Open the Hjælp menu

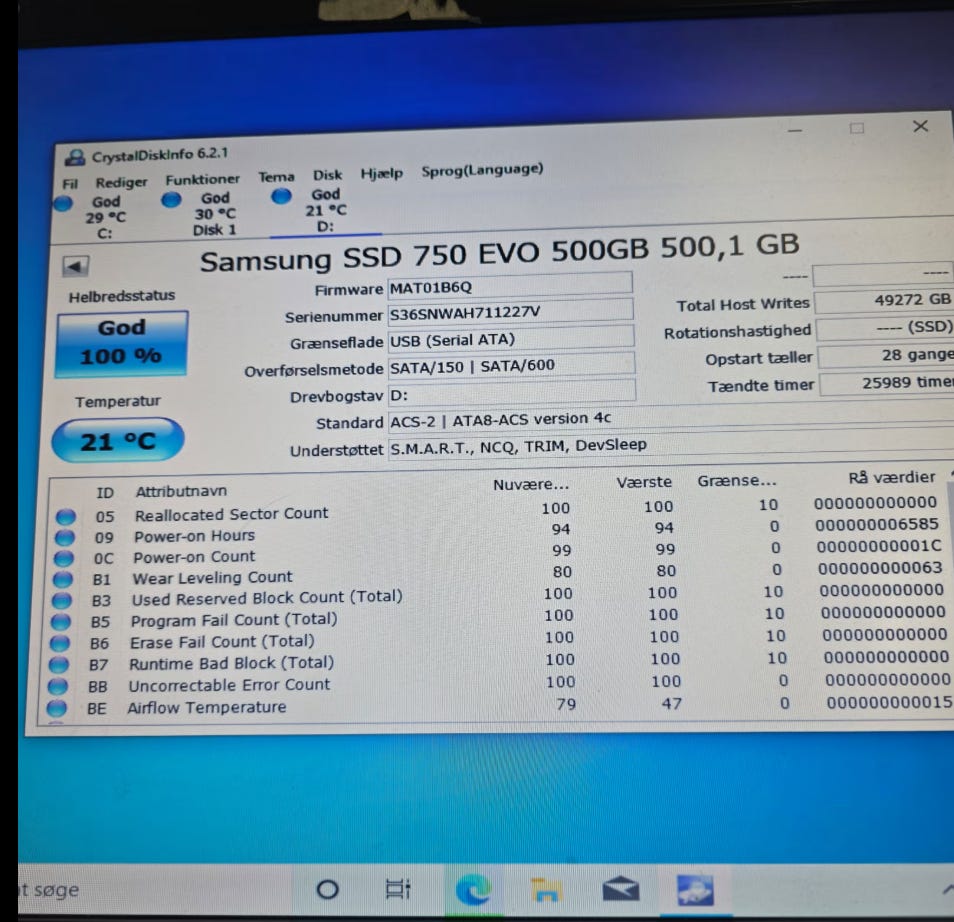pyautogui.click(x=381, y=173)
